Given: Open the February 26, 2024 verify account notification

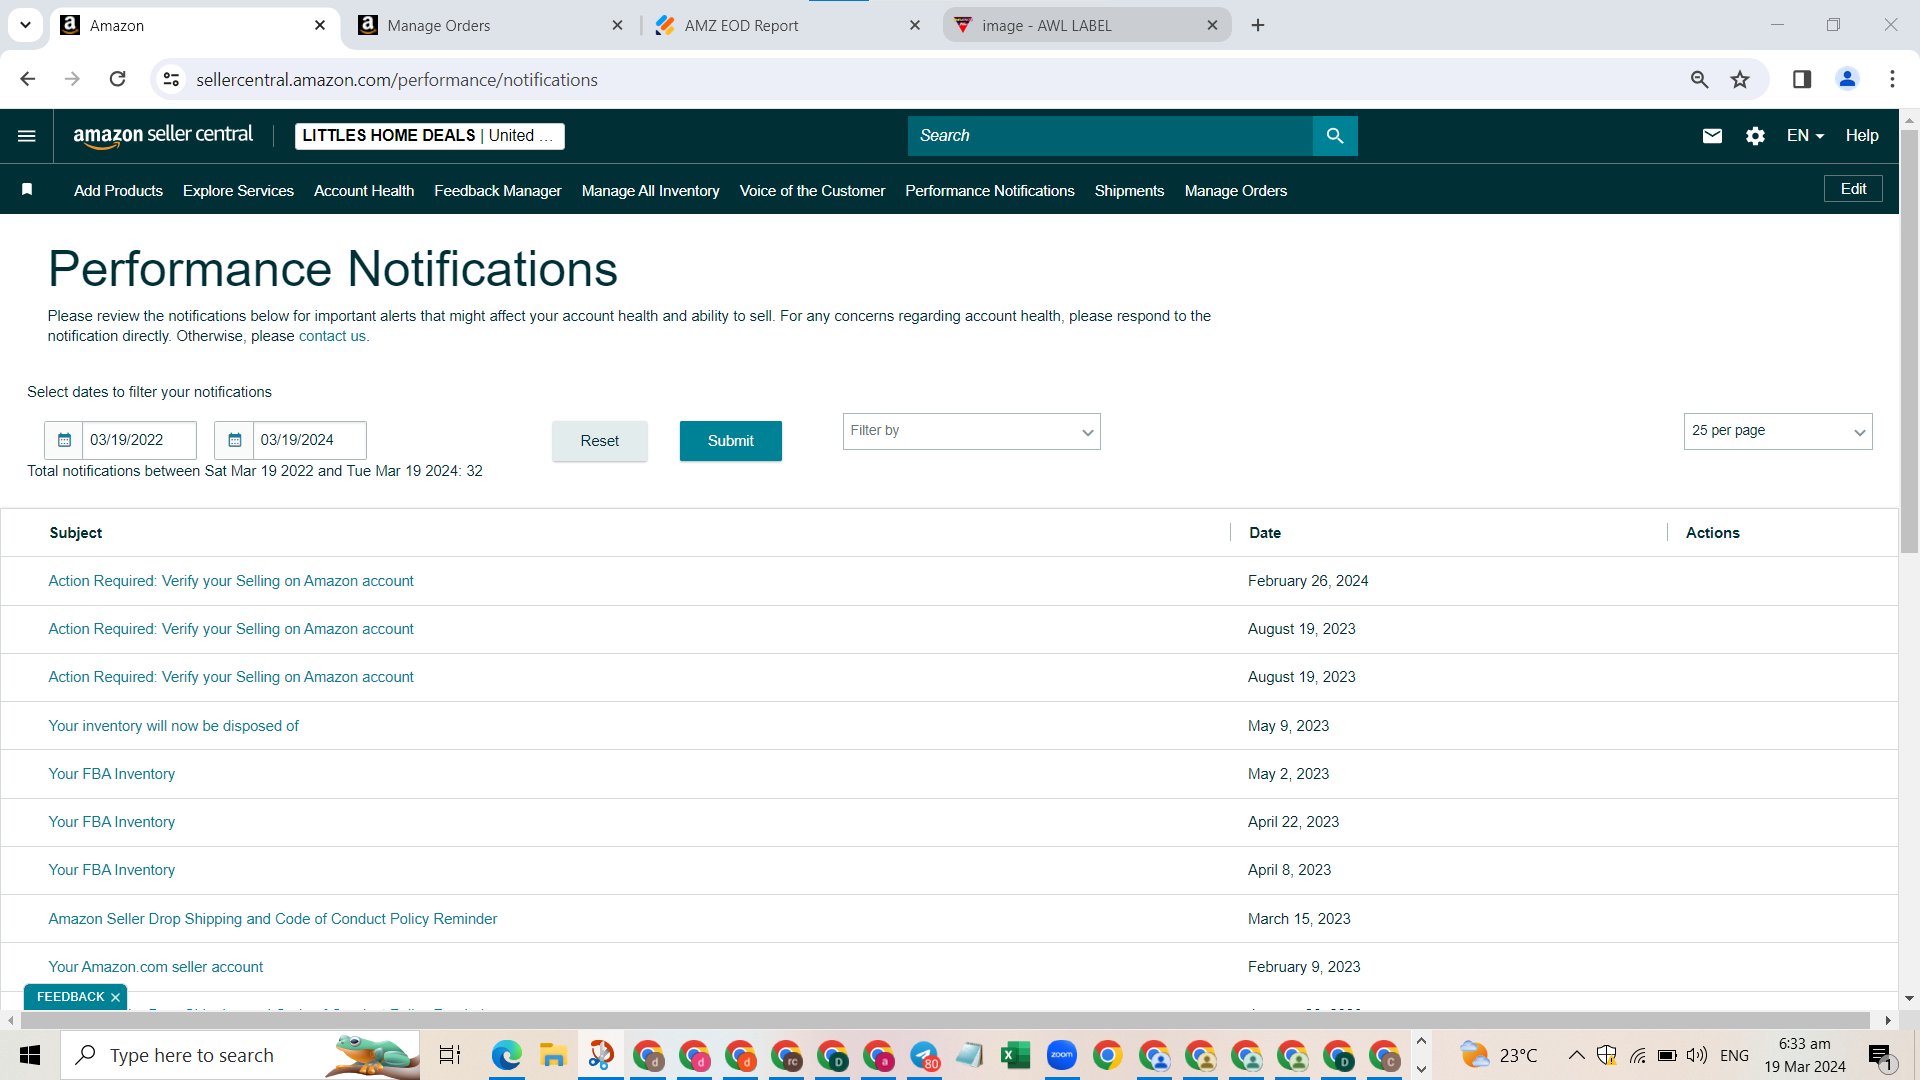Looking at the screenshot, I should tap(231, 581).
